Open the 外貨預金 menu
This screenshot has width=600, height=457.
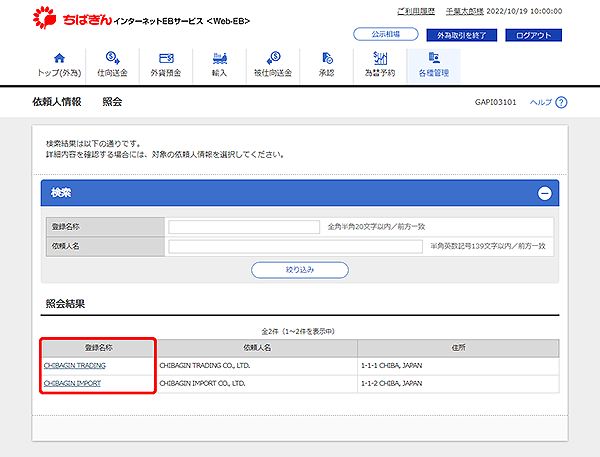point(166,65)
